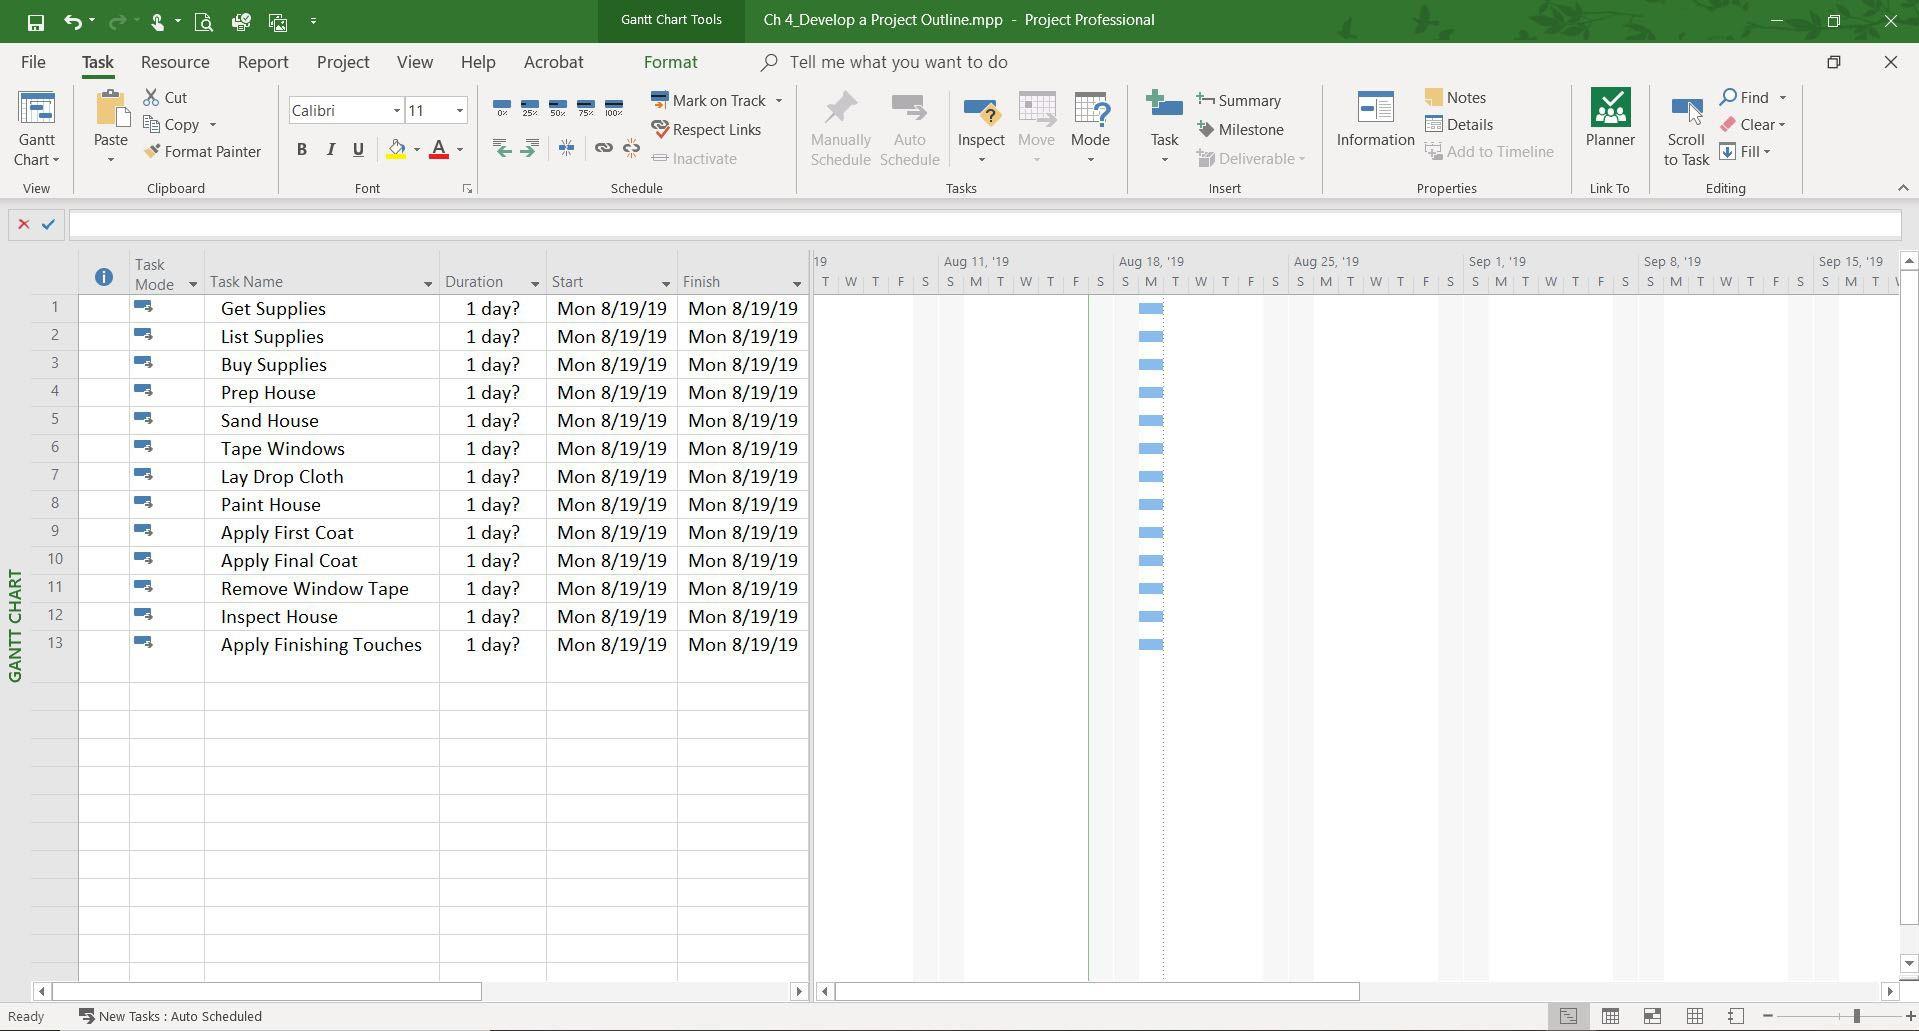The image size is (1919, 1031).
Task: Open Duration column filter dropdown
Action: pyautogui.click(x=535, y=284)
